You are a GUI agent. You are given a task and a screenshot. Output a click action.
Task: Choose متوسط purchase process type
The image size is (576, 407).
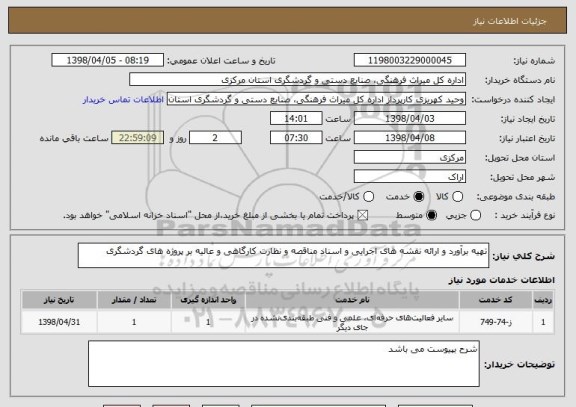431,216
